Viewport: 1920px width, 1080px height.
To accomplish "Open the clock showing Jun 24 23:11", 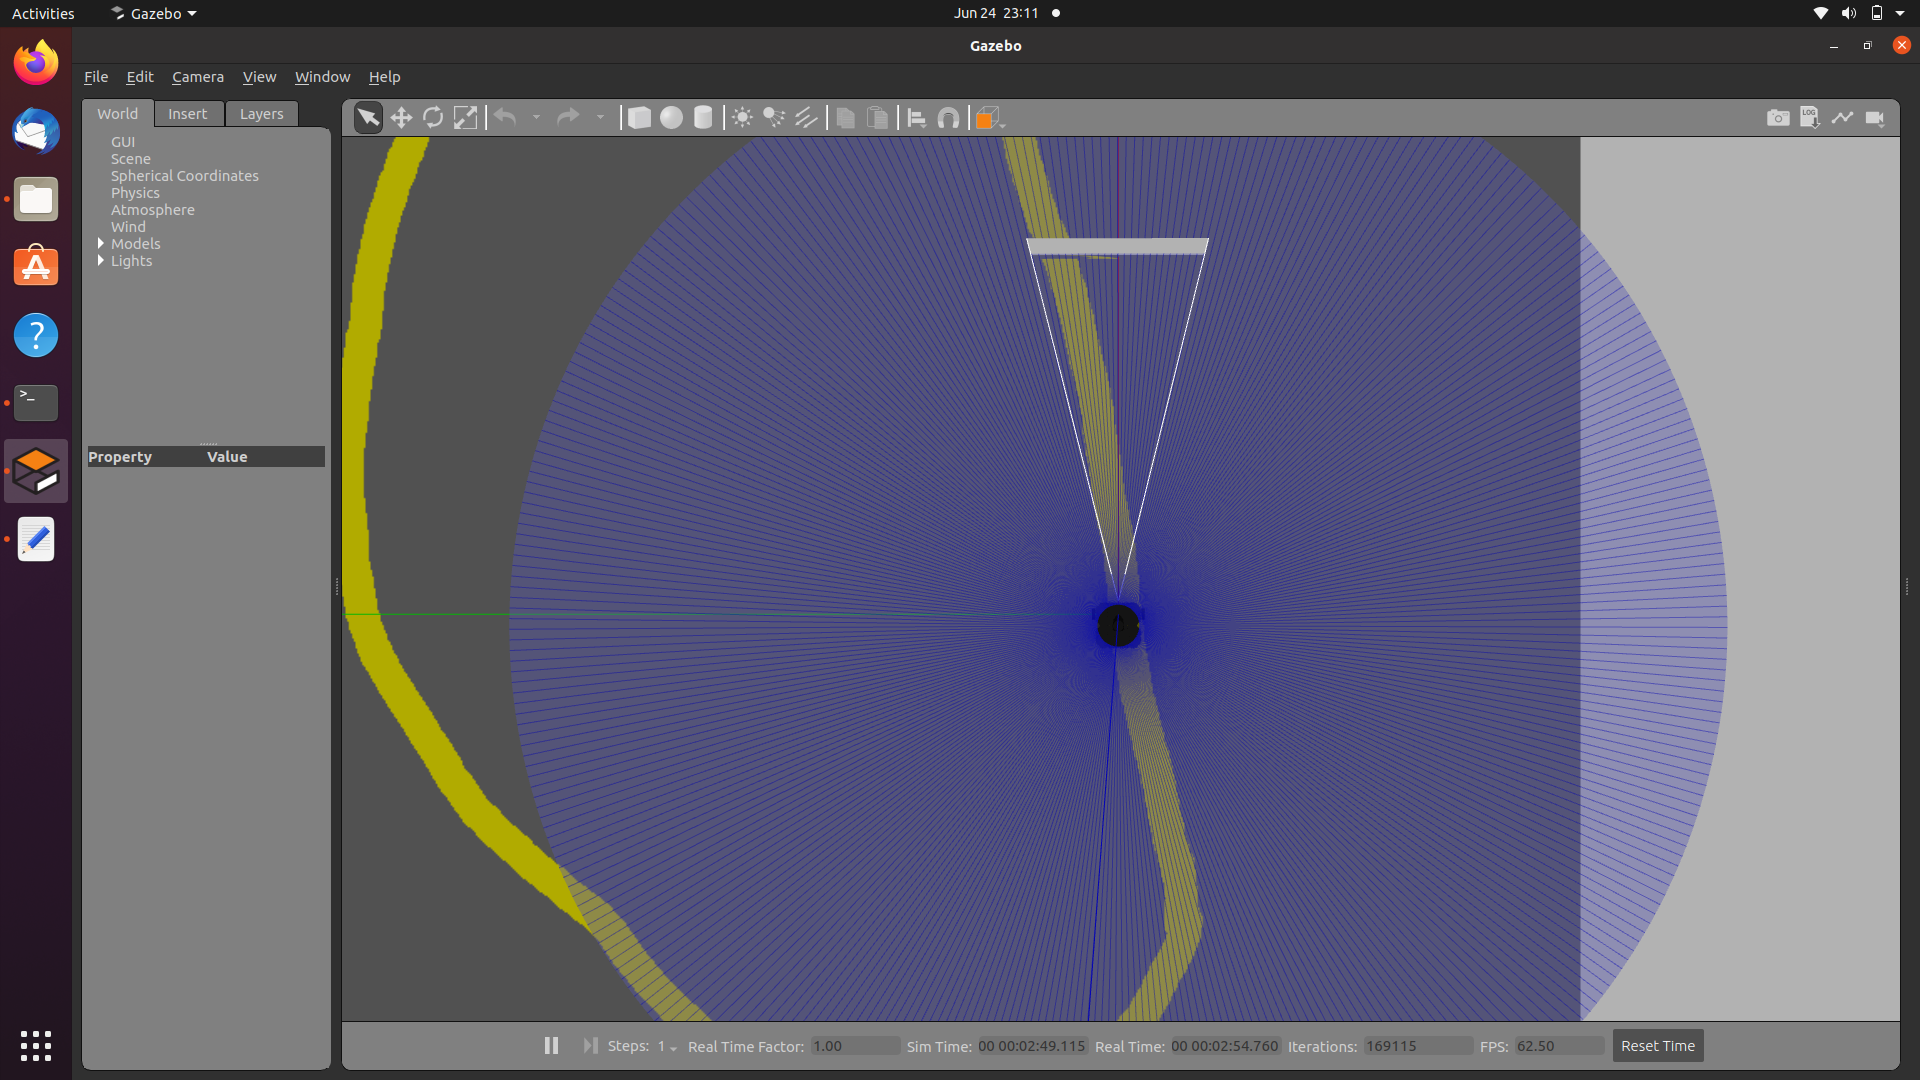I will [996, 13].
